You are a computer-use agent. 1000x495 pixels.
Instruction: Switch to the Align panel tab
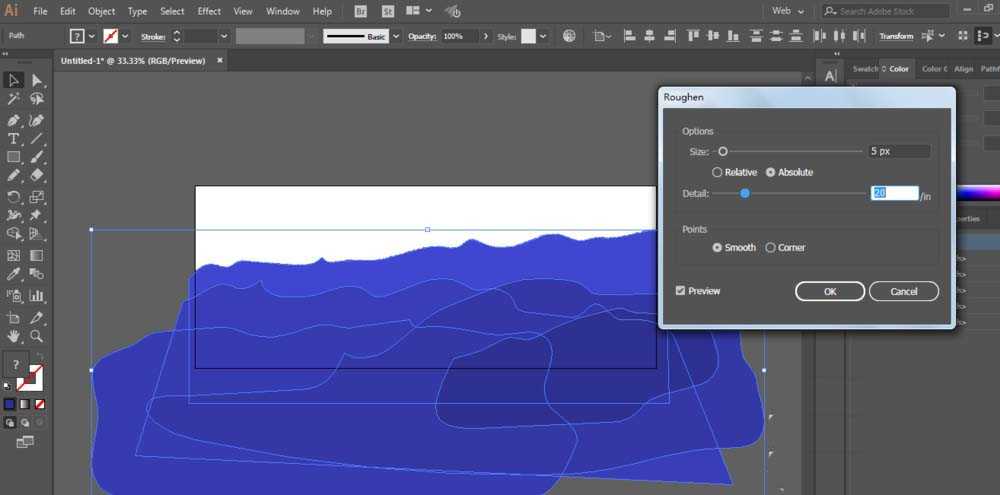click(963, 69)
